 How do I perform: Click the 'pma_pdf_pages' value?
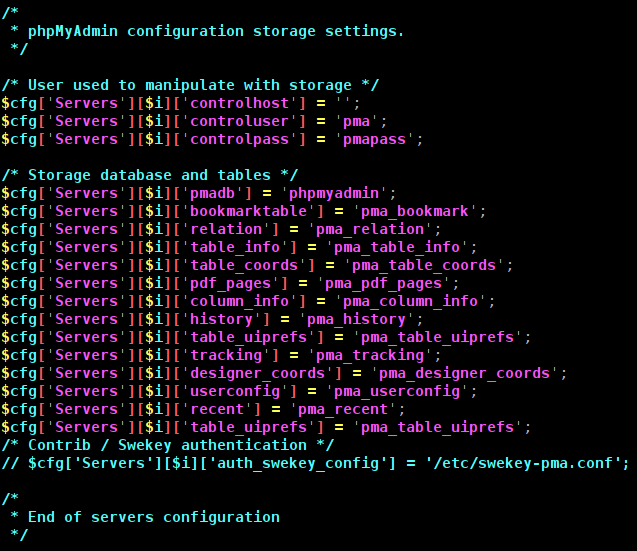pyautogui.click(x=383, y=283)
